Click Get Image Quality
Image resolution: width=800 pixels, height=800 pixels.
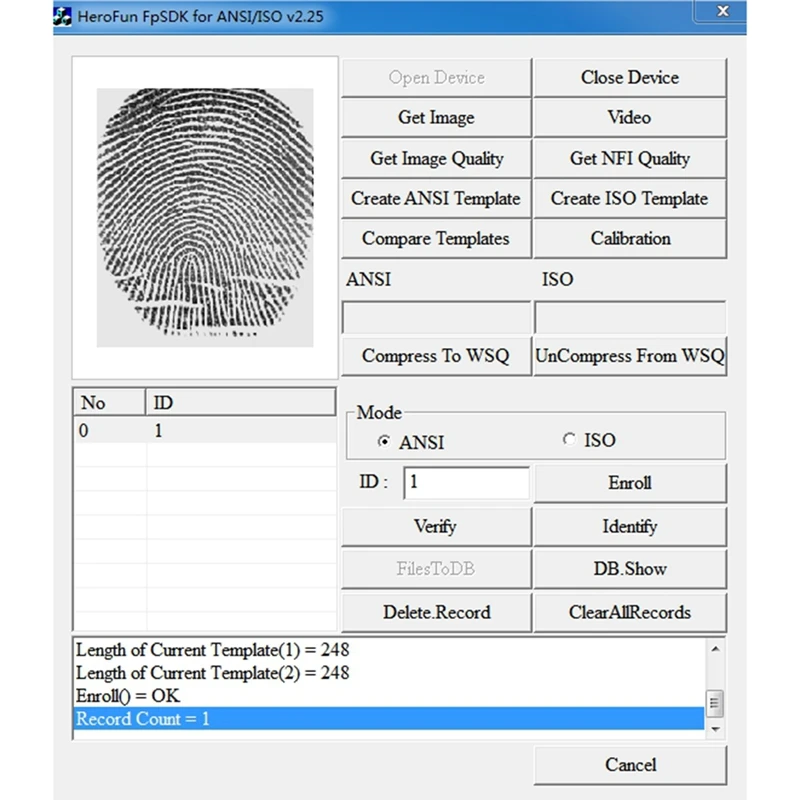pyautogui.click(x=436, y=158)
